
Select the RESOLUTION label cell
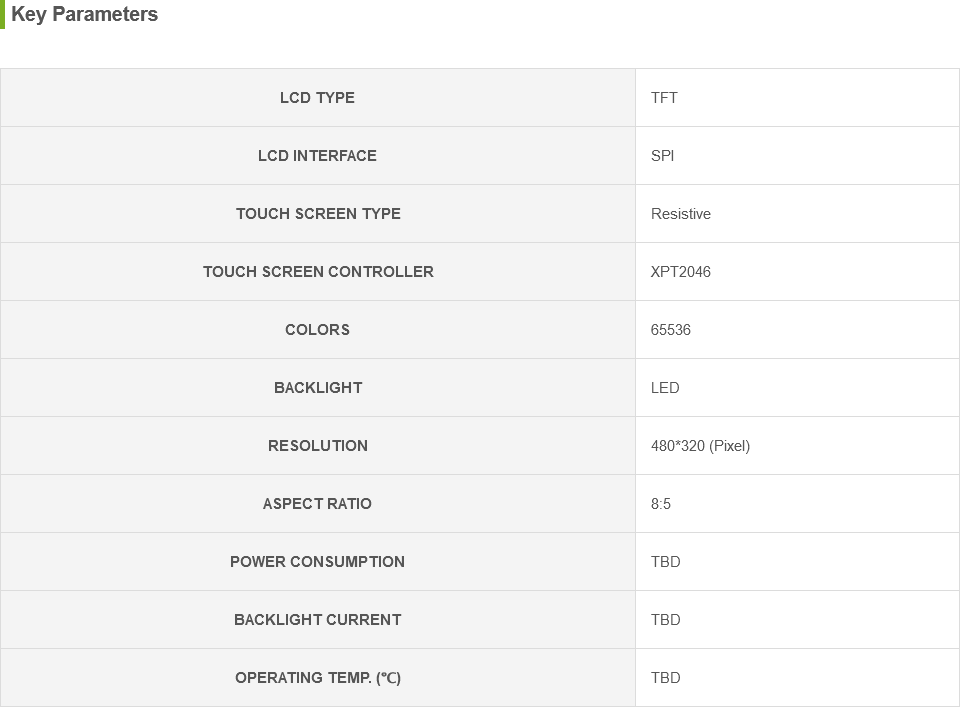(318, 446)
